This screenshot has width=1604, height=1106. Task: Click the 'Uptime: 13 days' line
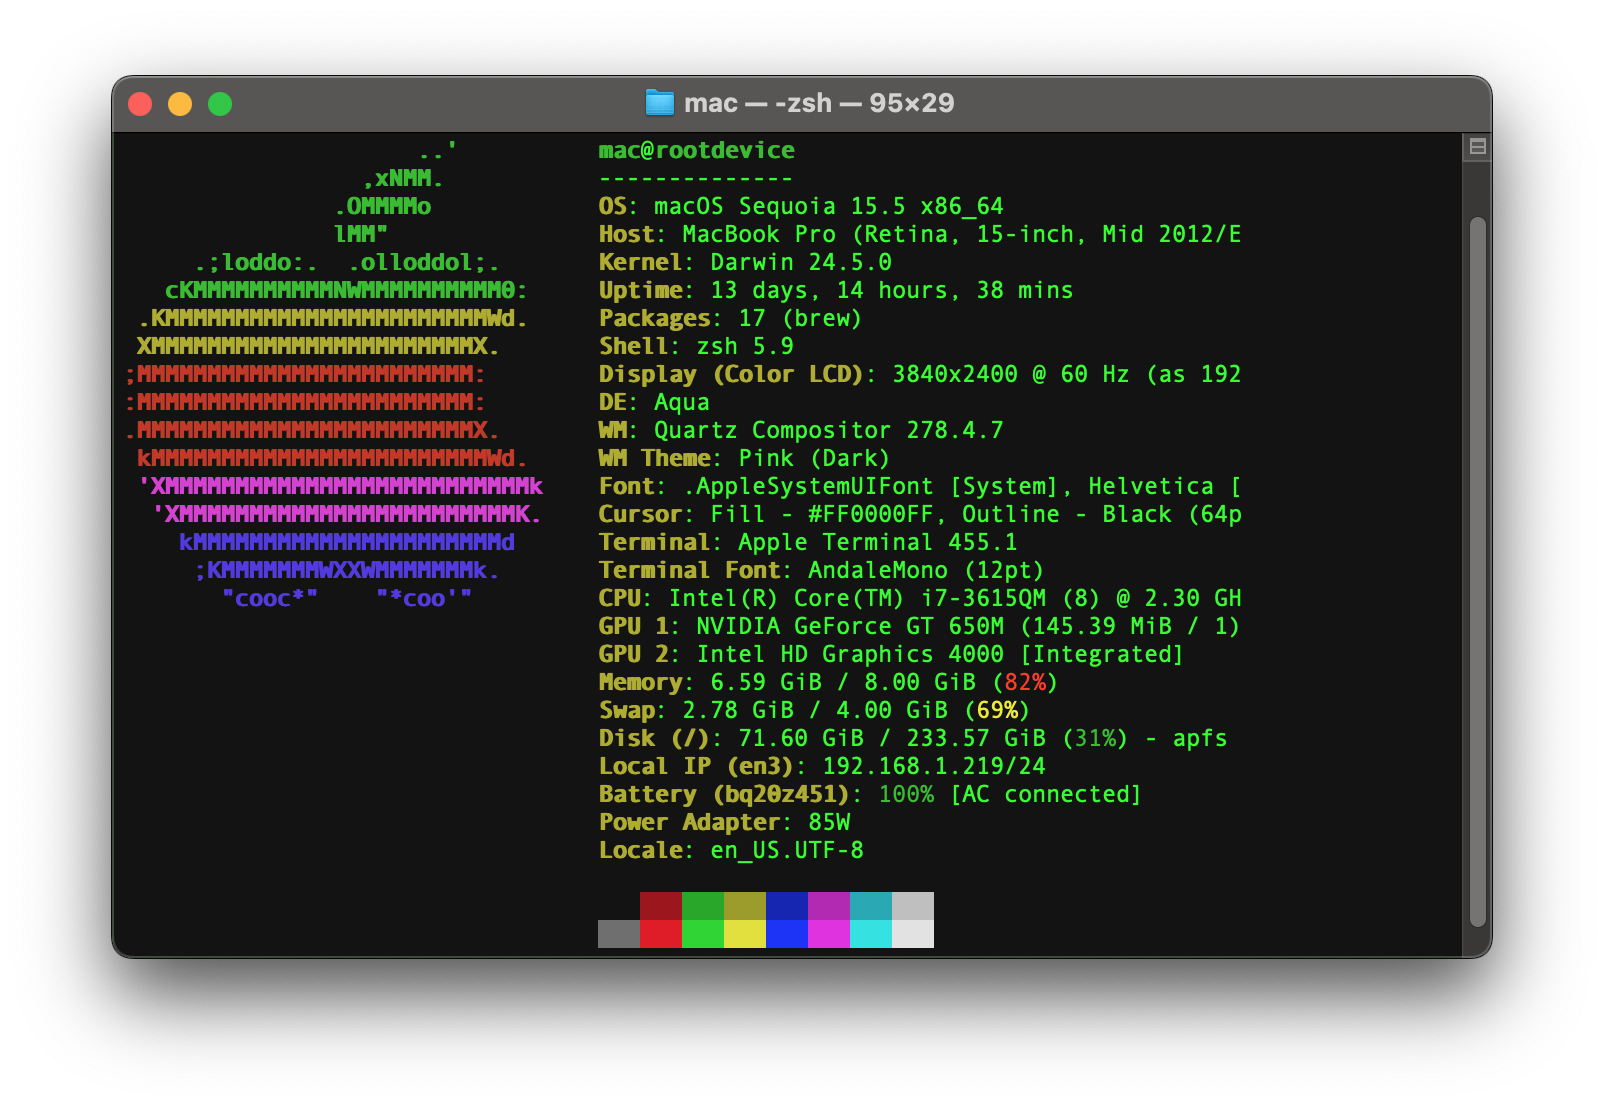point(836,290)
